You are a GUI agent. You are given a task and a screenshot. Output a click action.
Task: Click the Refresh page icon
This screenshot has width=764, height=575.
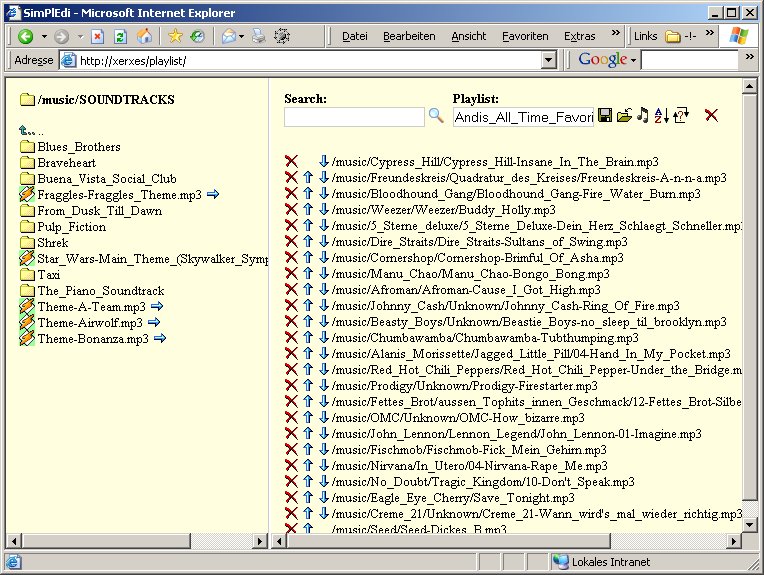coord(120,36)
